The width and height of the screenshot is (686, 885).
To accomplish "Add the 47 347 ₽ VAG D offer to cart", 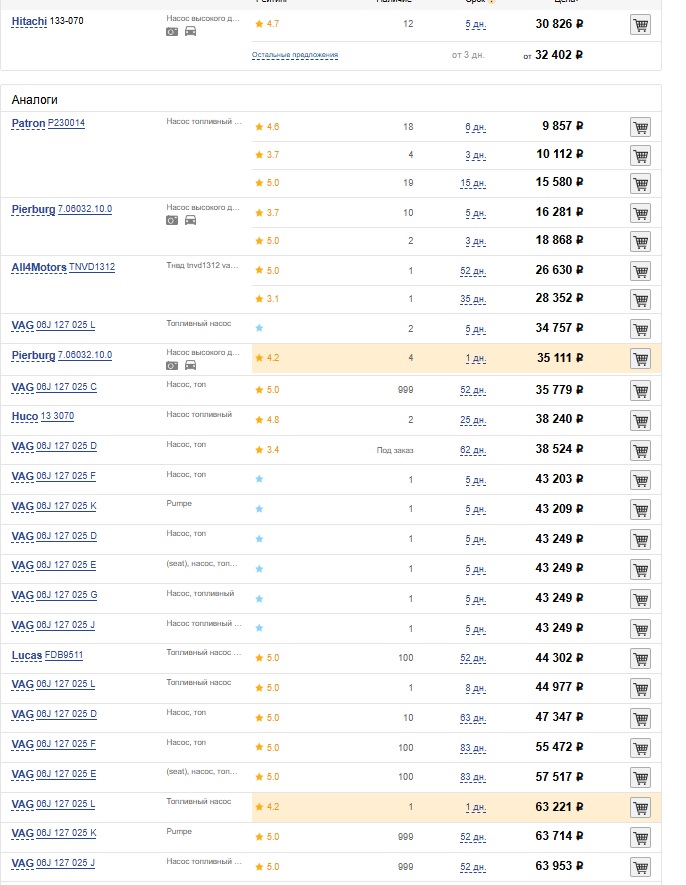I will tap(640, 718).
